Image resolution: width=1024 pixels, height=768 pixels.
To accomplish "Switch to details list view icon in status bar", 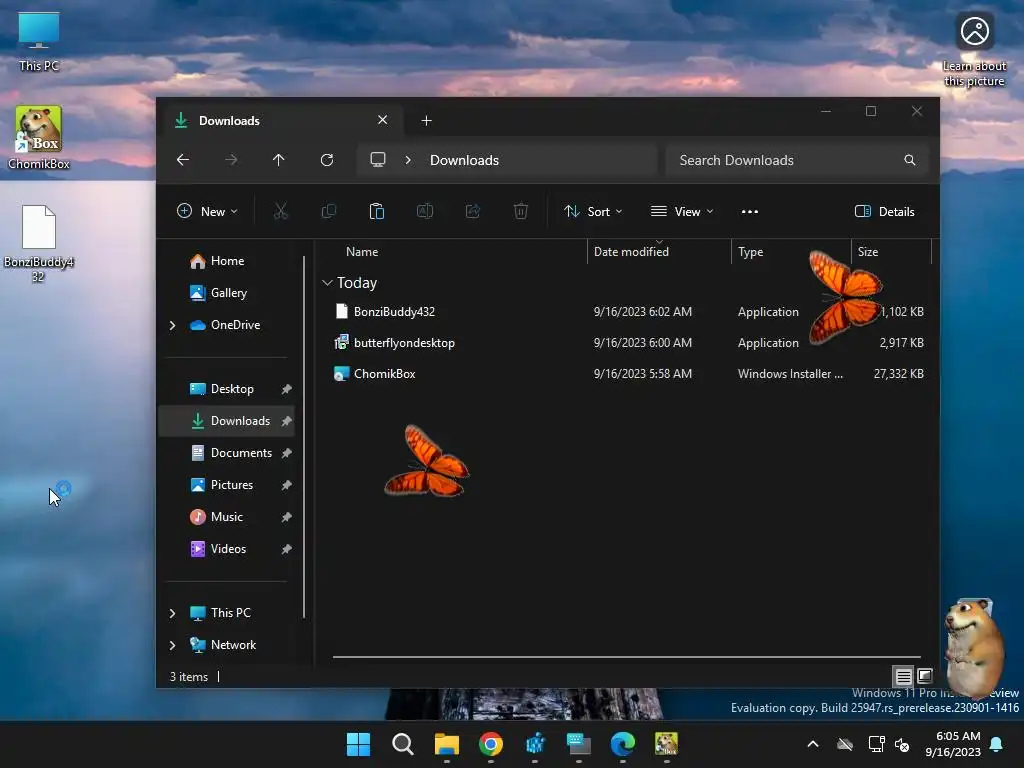I will 903,677.
